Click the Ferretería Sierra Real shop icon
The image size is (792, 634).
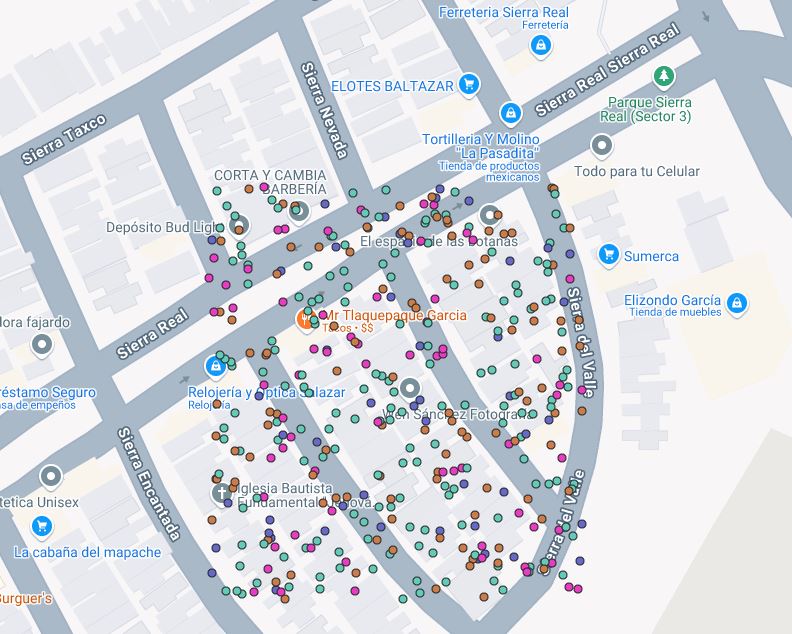[540, 45]
